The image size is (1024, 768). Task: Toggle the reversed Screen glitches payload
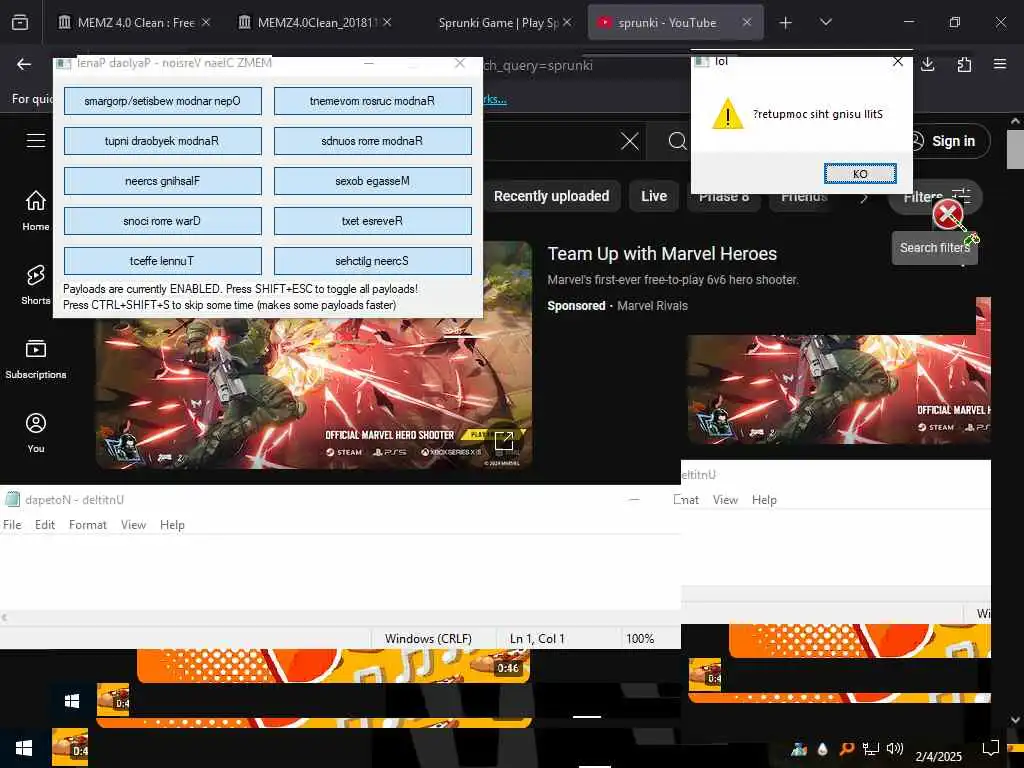(x=372, y=261)
